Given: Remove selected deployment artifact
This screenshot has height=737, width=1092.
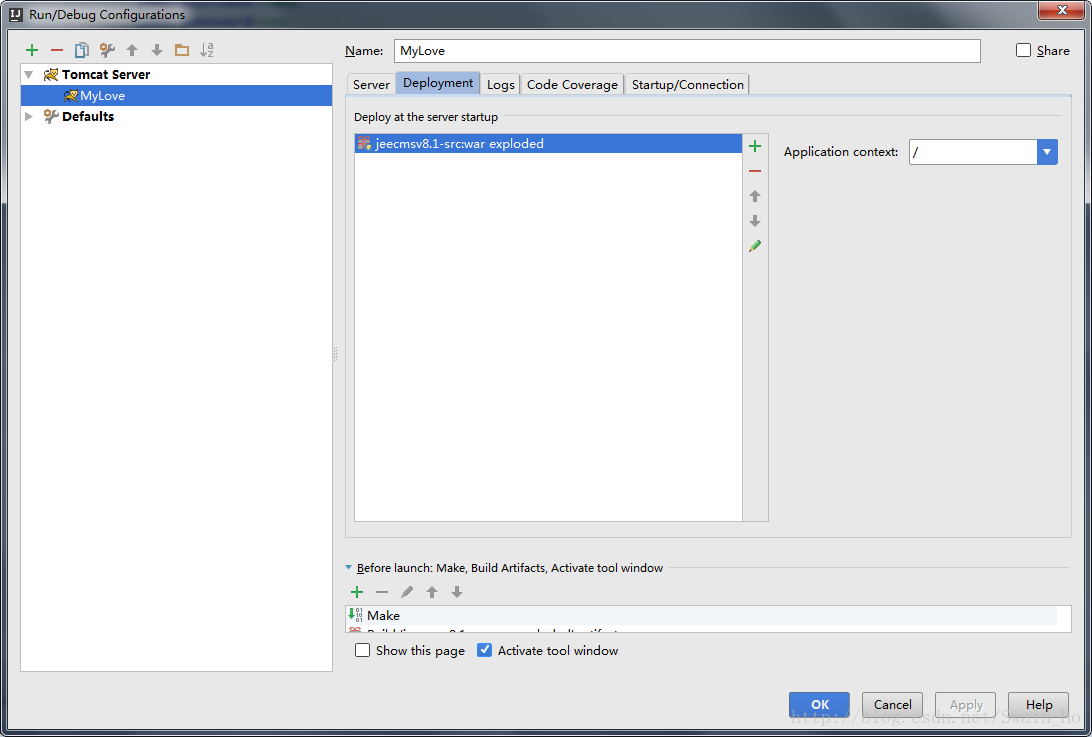Looking at the screenshot, I should pyautogui.click(x=755, y=171).
